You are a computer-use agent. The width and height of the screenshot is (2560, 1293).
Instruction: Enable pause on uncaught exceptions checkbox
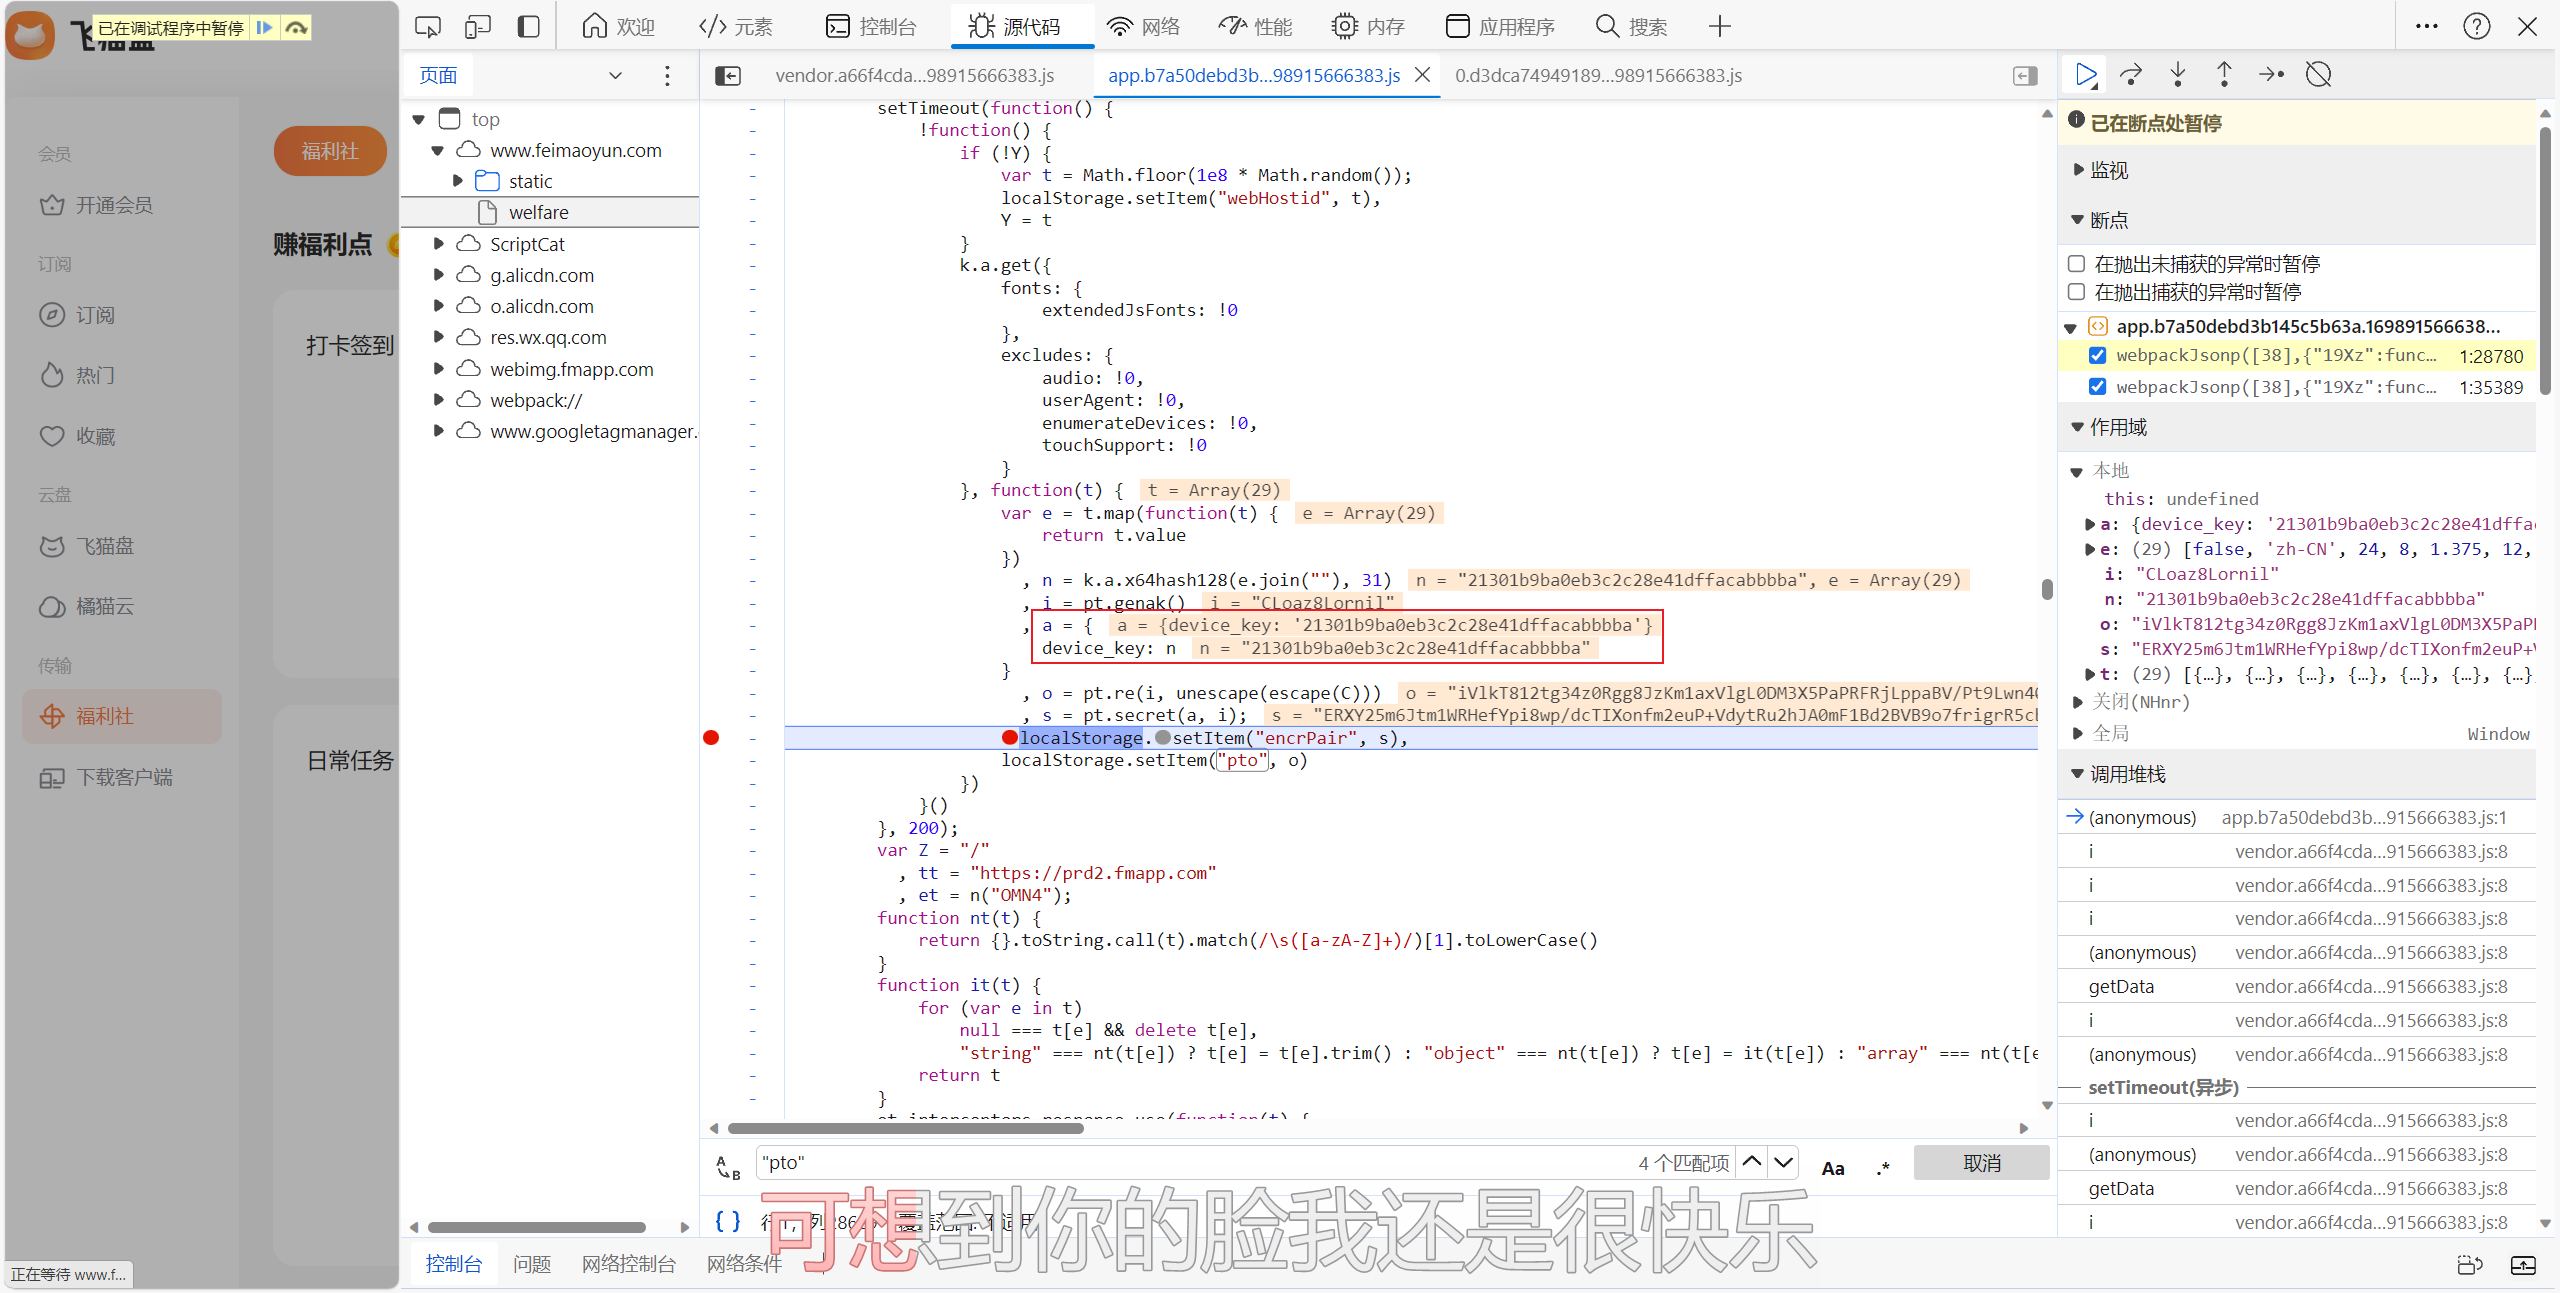tap(2077, 264)
